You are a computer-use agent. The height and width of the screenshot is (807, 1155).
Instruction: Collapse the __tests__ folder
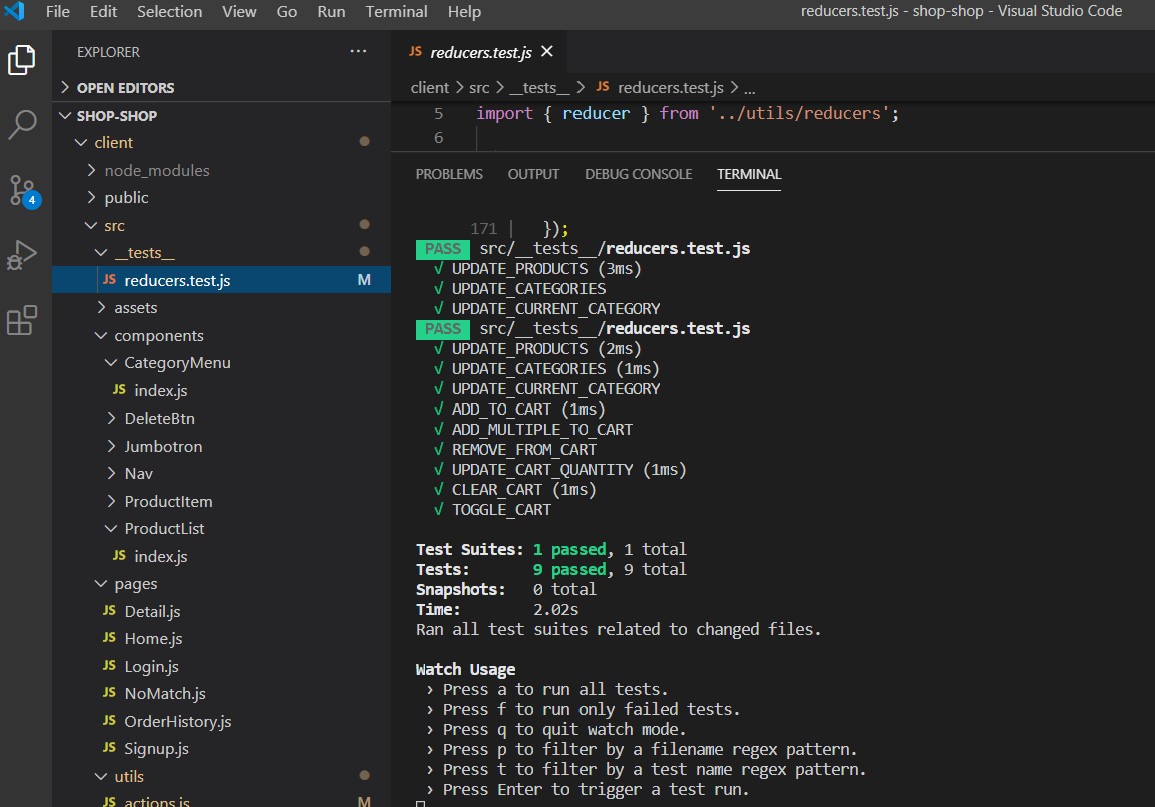[x=101, y=253]
